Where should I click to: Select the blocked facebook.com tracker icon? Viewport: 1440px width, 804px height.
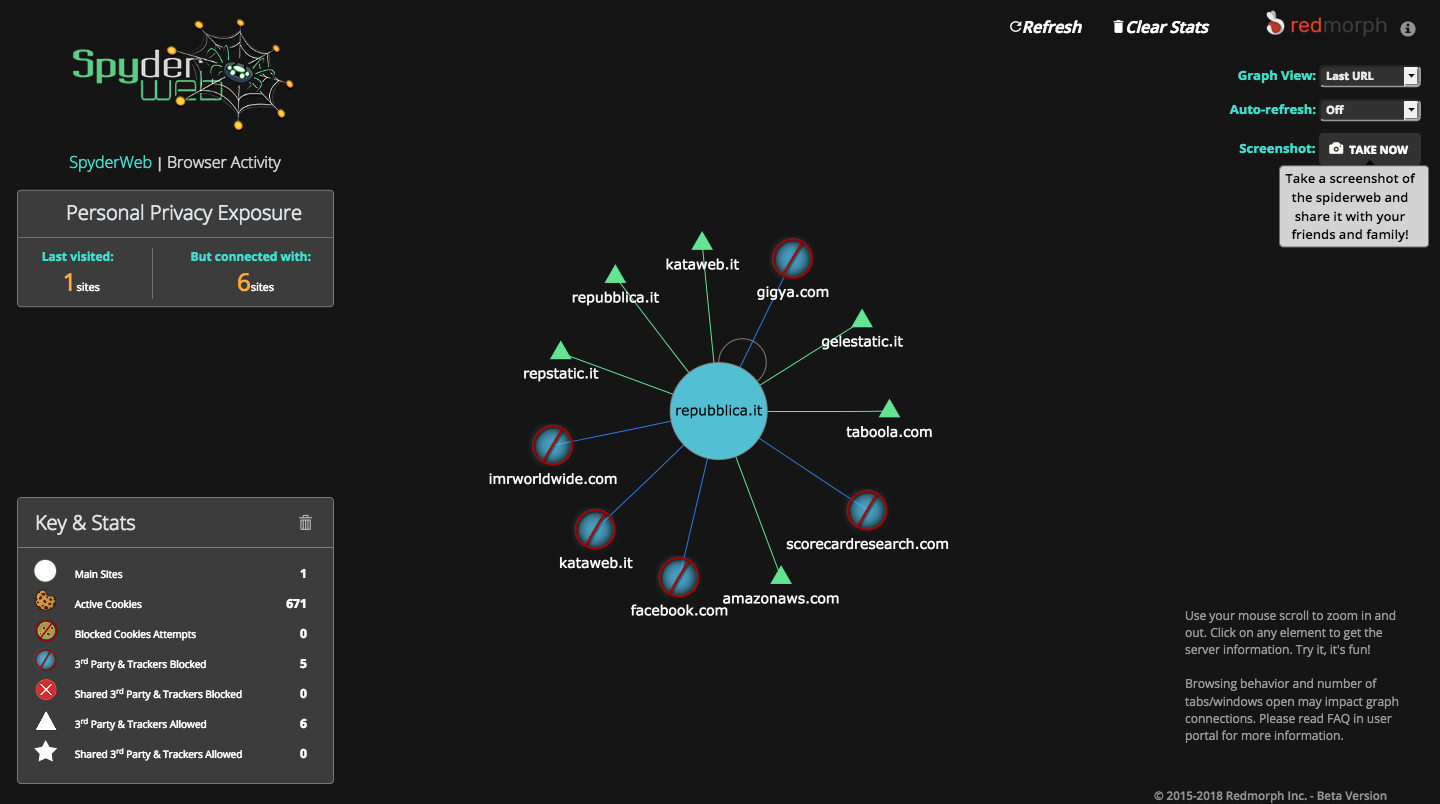click(678, 577)
